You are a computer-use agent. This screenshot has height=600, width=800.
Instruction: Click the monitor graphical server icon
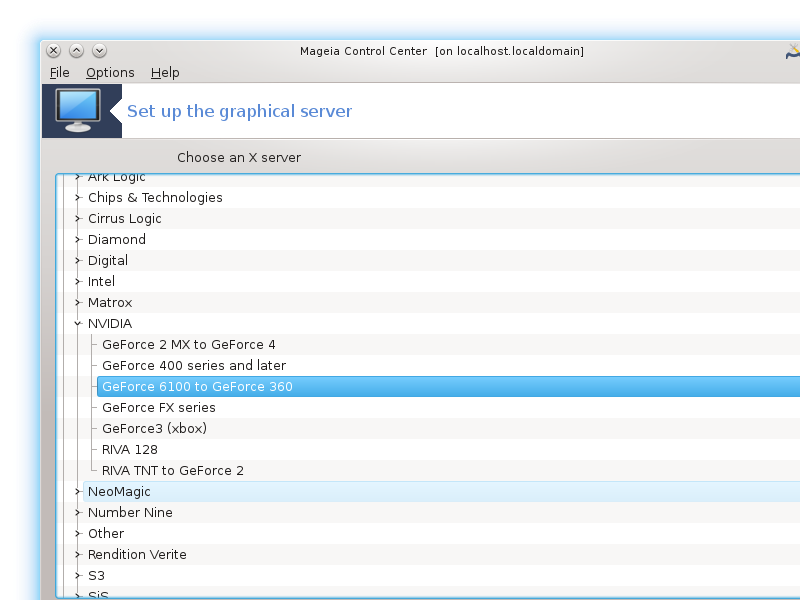(78, 111)
